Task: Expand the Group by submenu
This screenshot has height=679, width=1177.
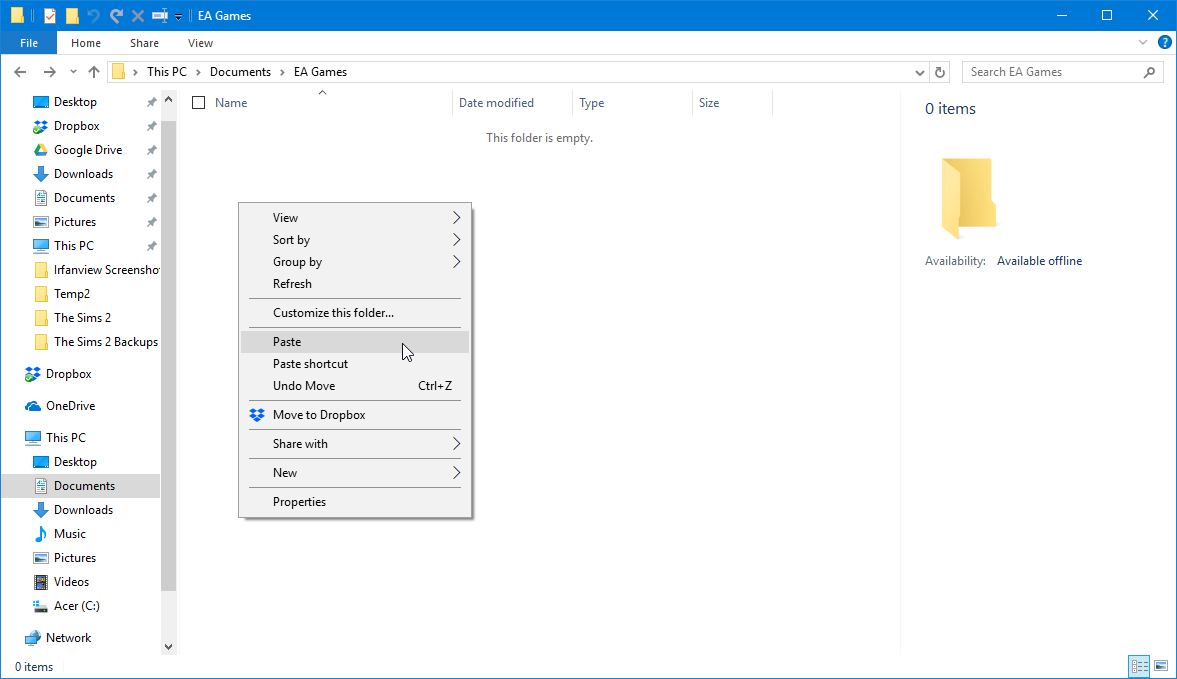Action: pos(355,262)
